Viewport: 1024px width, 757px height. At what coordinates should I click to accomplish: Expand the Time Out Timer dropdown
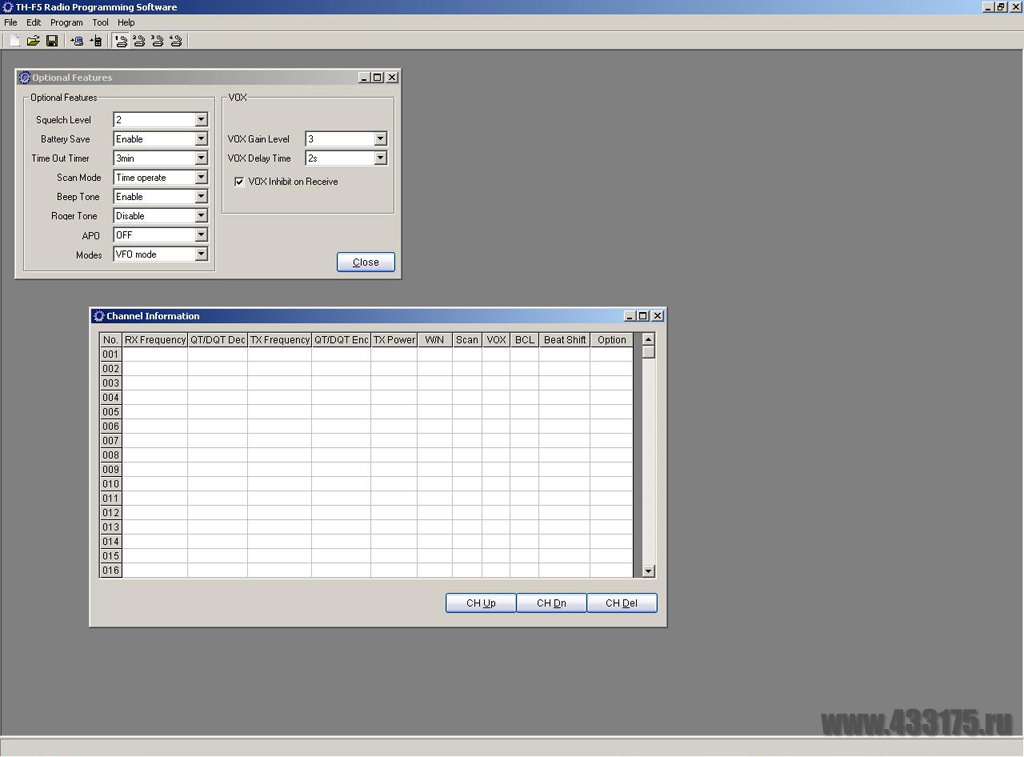[x=201, y=158]
